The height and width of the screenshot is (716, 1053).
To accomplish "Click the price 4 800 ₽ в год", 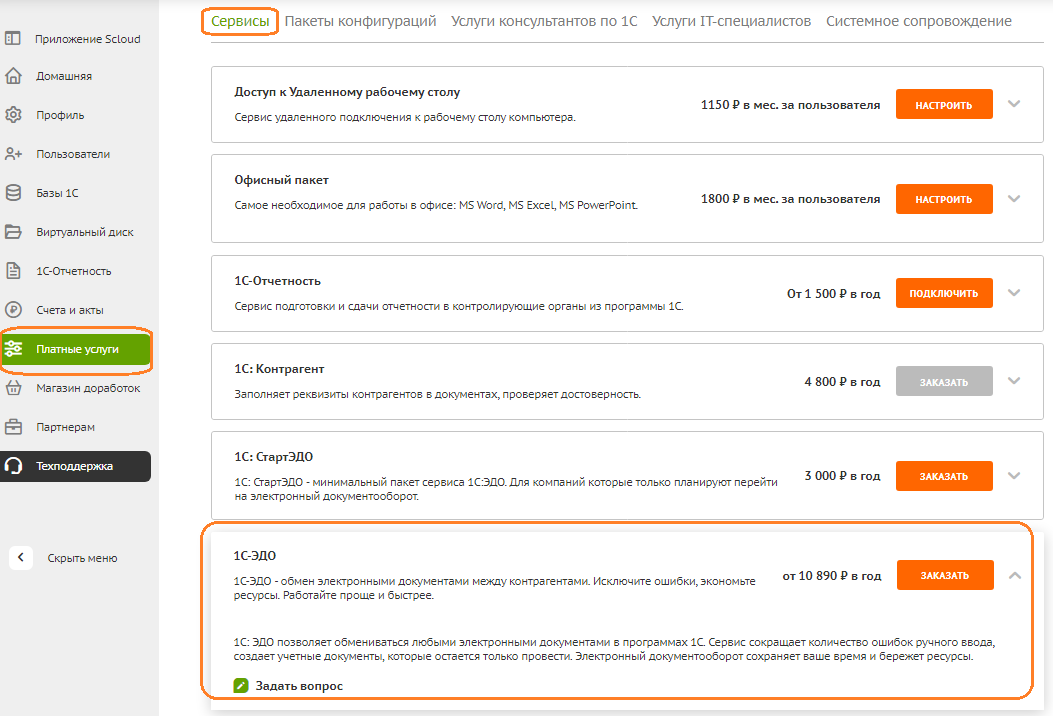I will click(842, 382).
